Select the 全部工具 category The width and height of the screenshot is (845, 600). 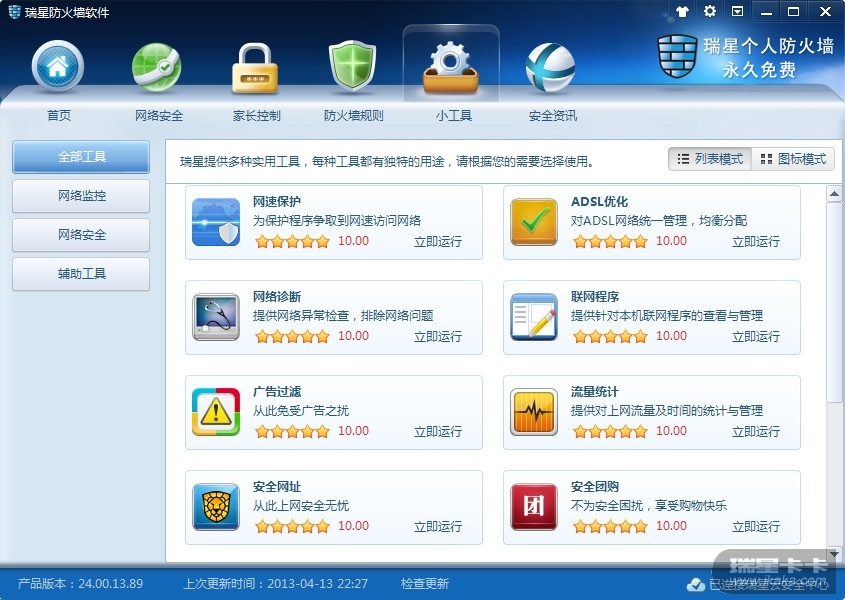[81, 157]
